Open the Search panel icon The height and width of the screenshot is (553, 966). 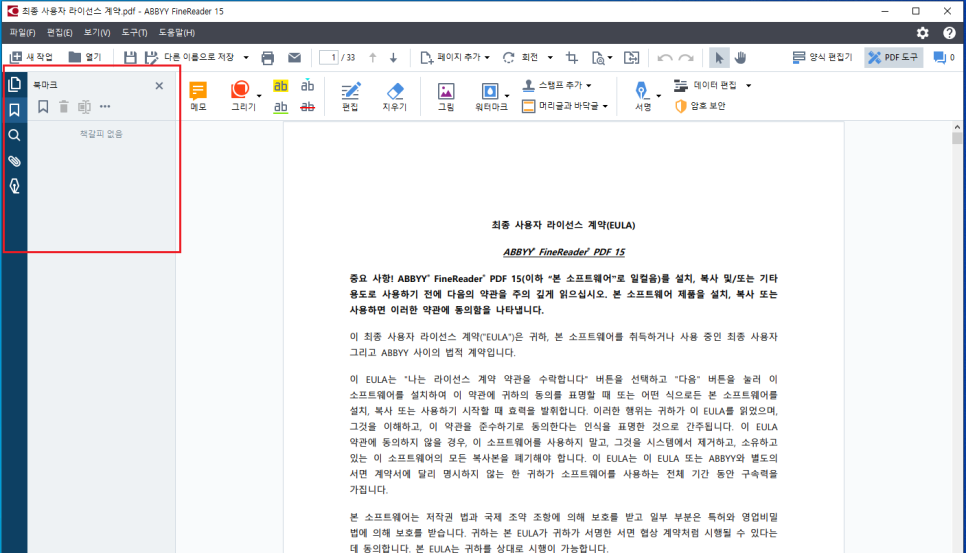tap(14, 135)
